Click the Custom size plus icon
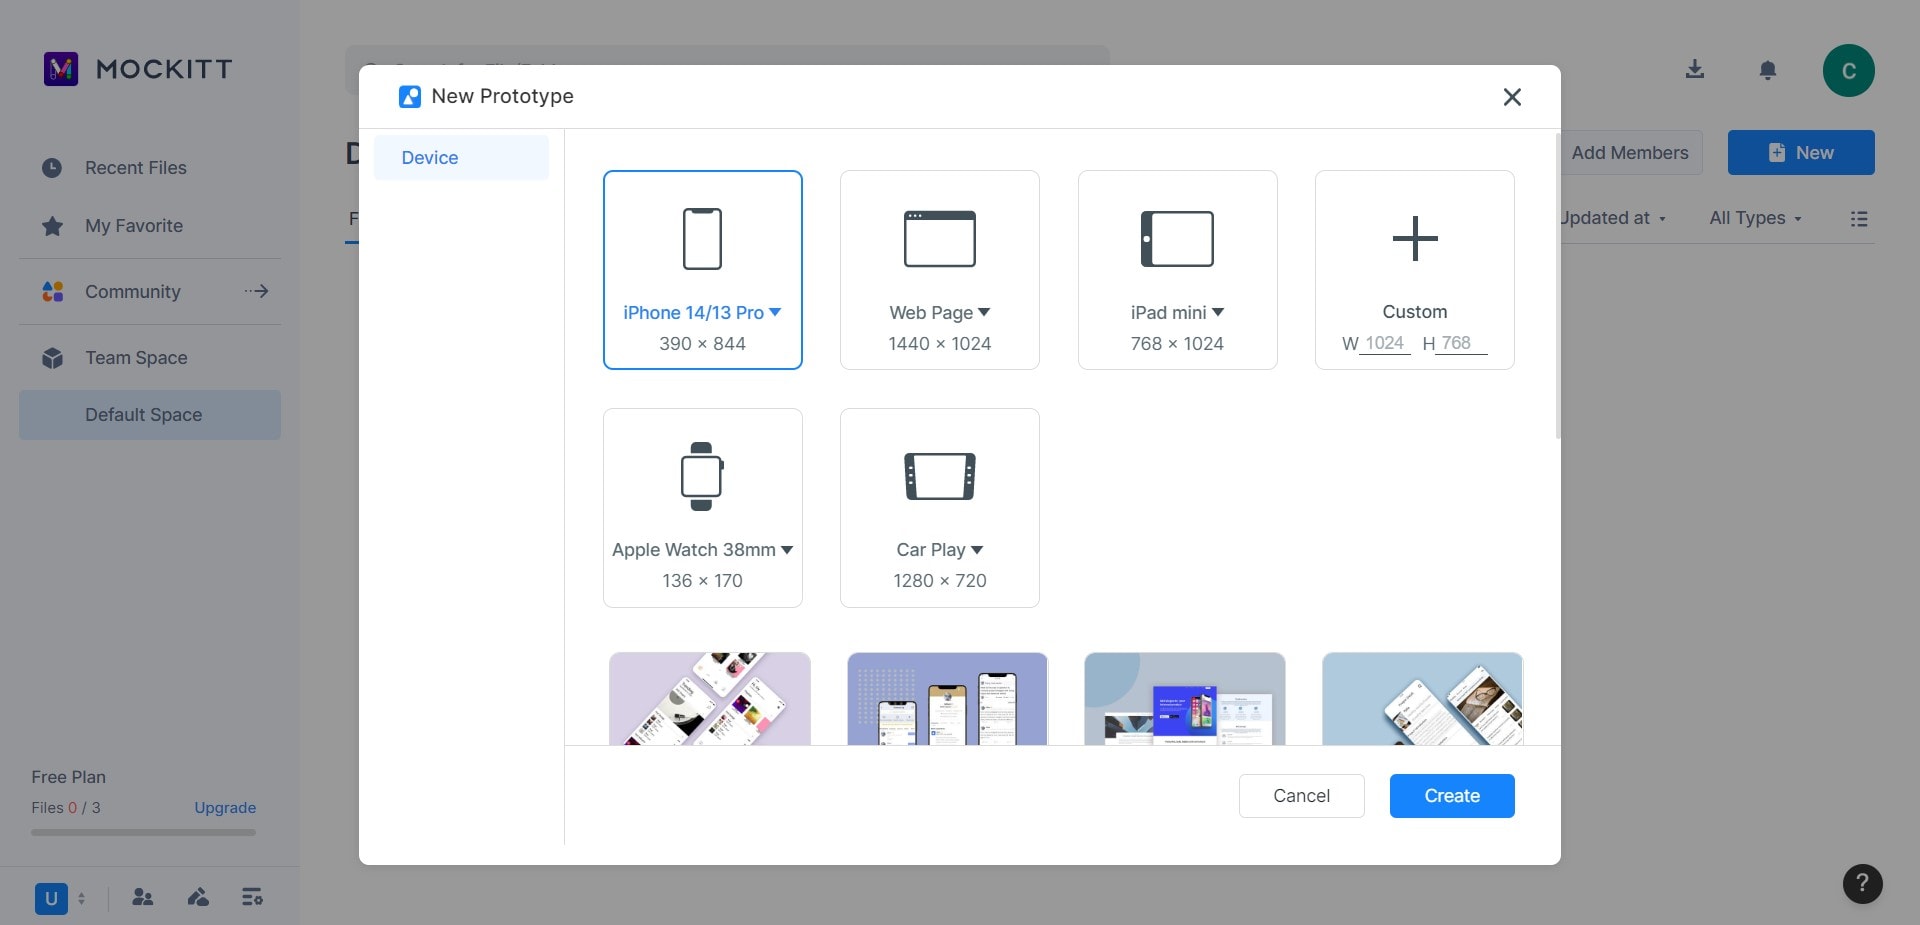Viewport: 1920px width, 925px height. (x=1415, y=239)
